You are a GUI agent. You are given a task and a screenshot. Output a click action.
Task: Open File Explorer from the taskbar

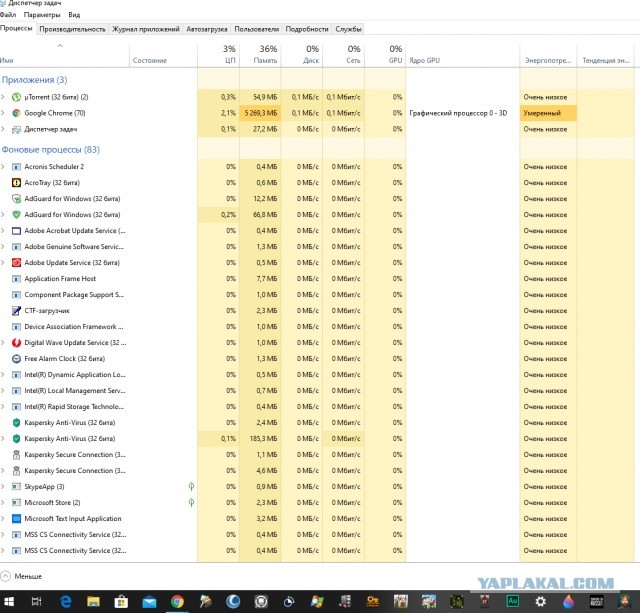coord(93,602)
